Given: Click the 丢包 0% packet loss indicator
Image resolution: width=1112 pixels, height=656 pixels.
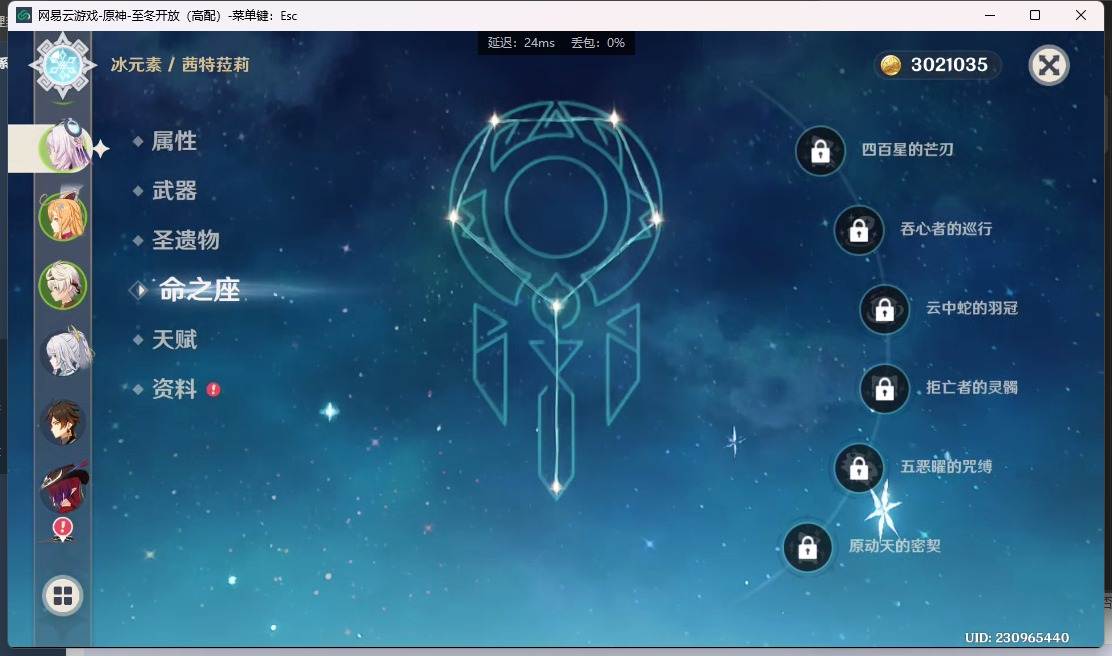Looking at the screenshot, I should (x=598, y=43).
